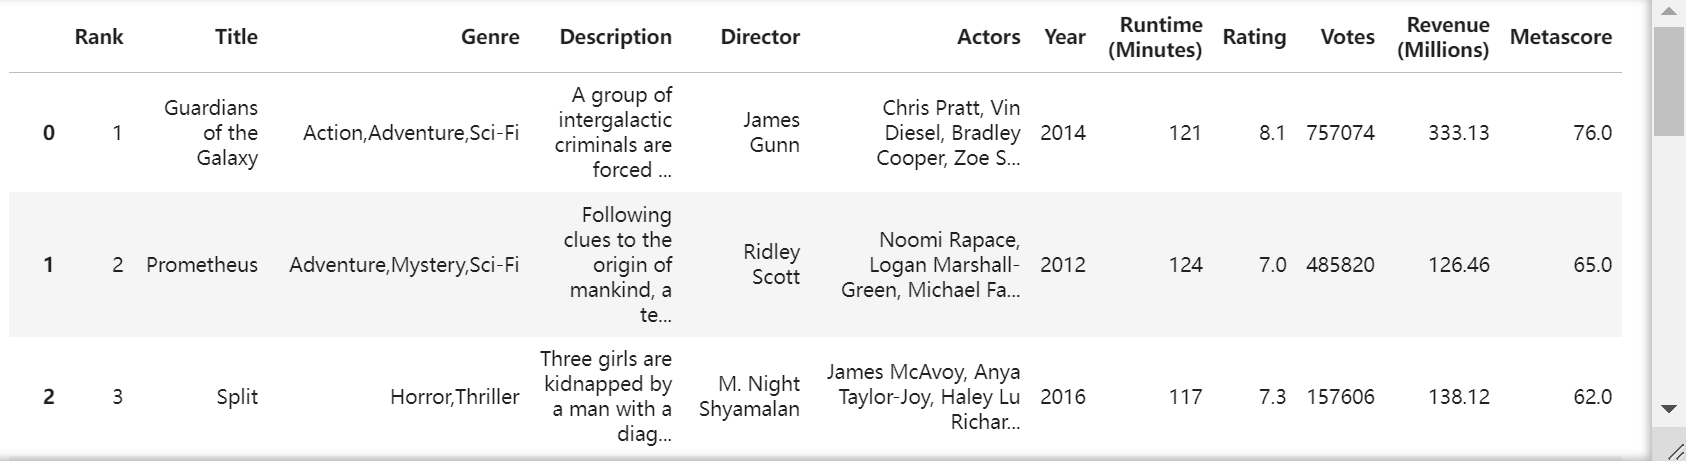The height and width of the screenshot is (461, 1691).
Task: Click the scrollbar down arrow
Action: click(1668, 408)
